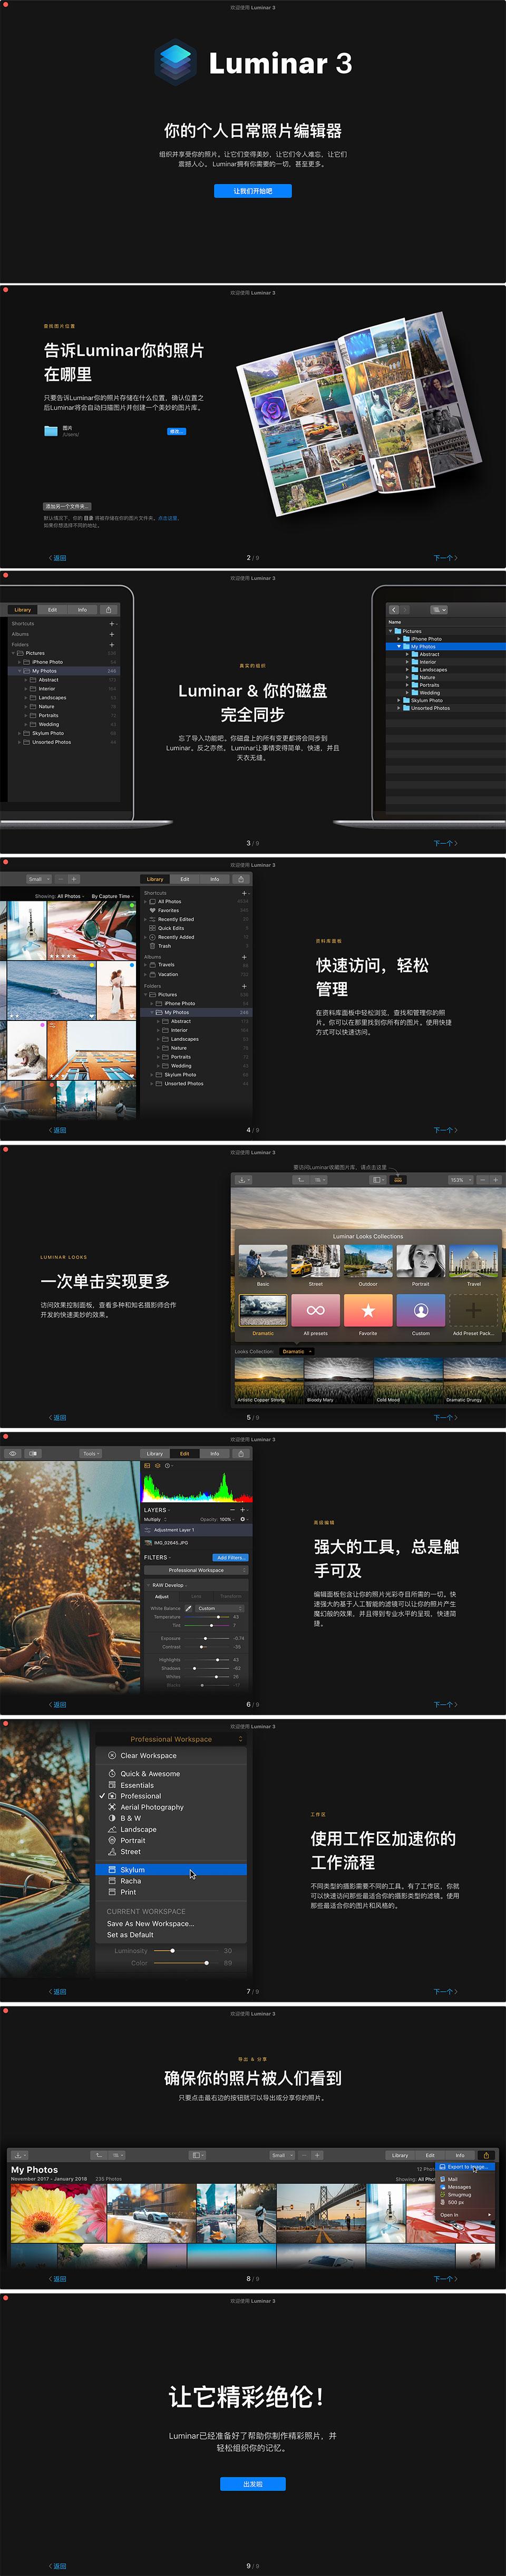Screen dimensions: 506x2576
Task: Click the blue 出发啦 button
Action: 252,2483
